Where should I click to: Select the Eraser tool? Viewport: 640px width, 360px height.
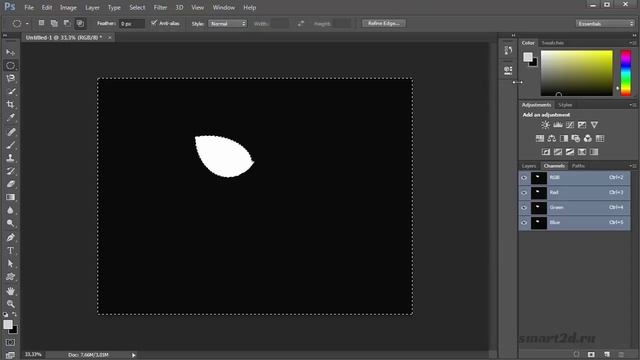11,184
